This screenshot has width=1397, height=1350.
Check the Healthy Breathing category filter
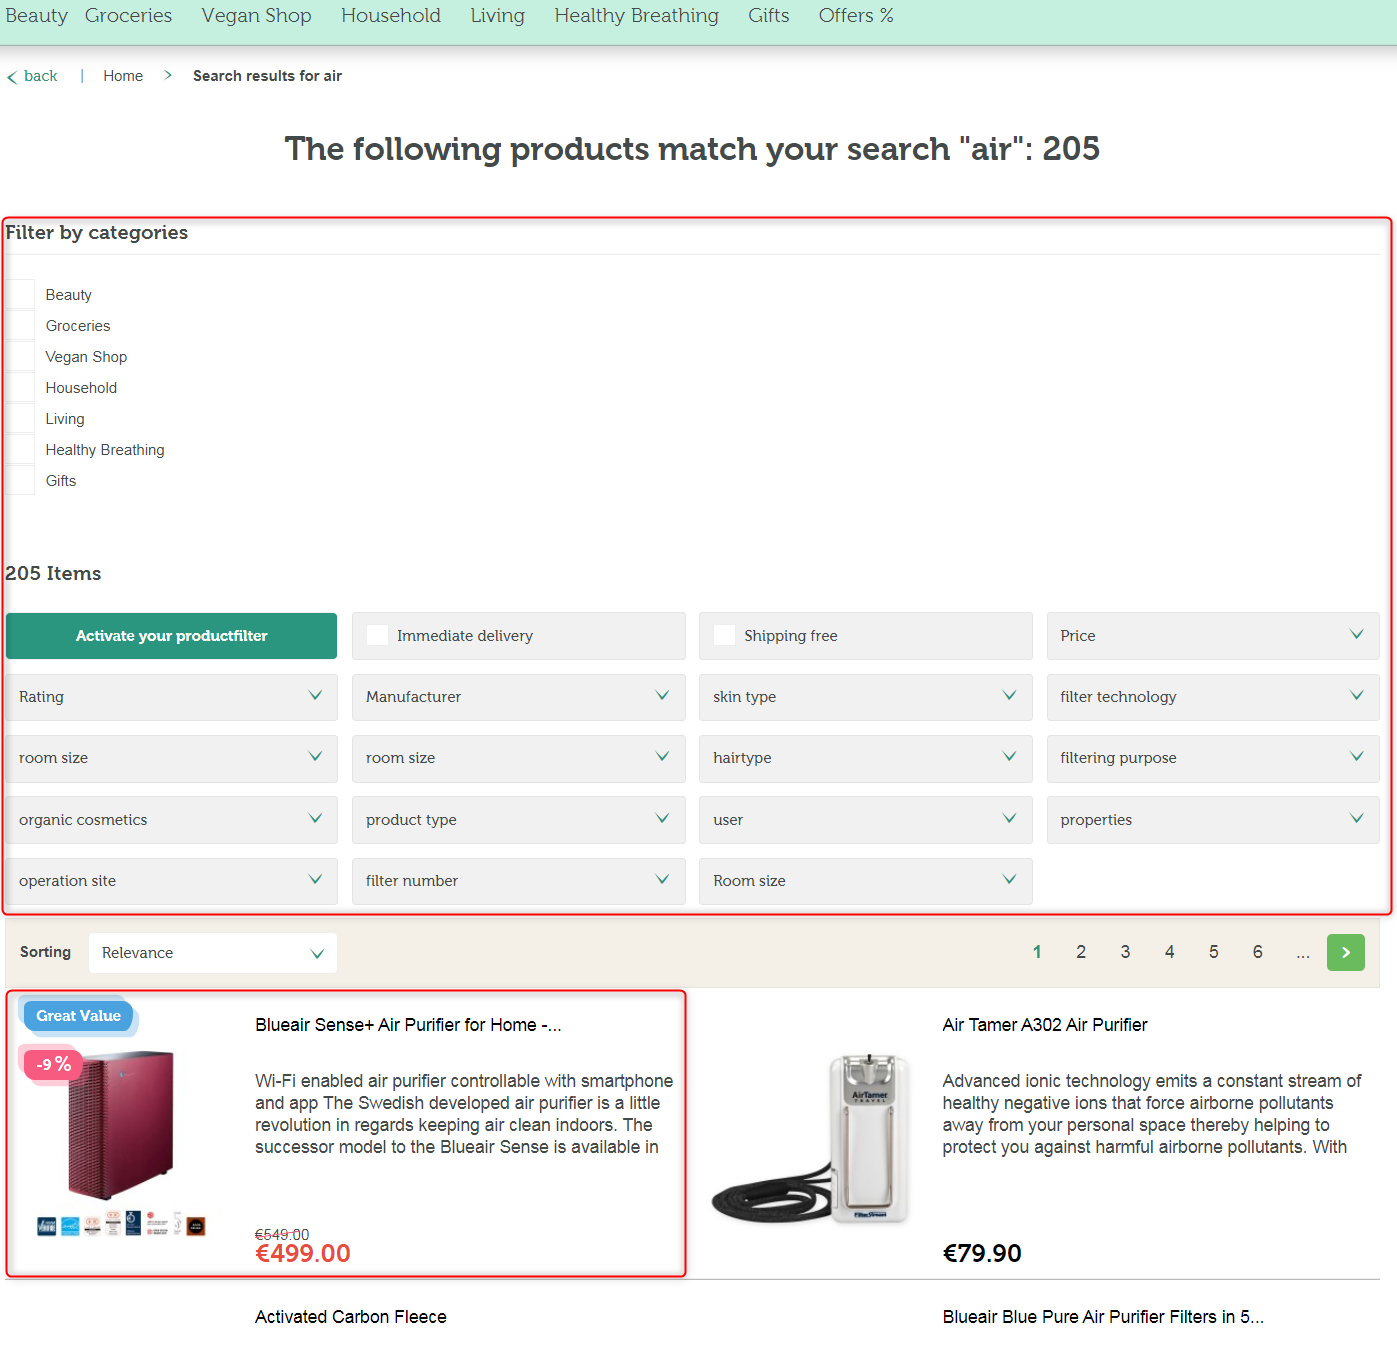tap(21, 450)
